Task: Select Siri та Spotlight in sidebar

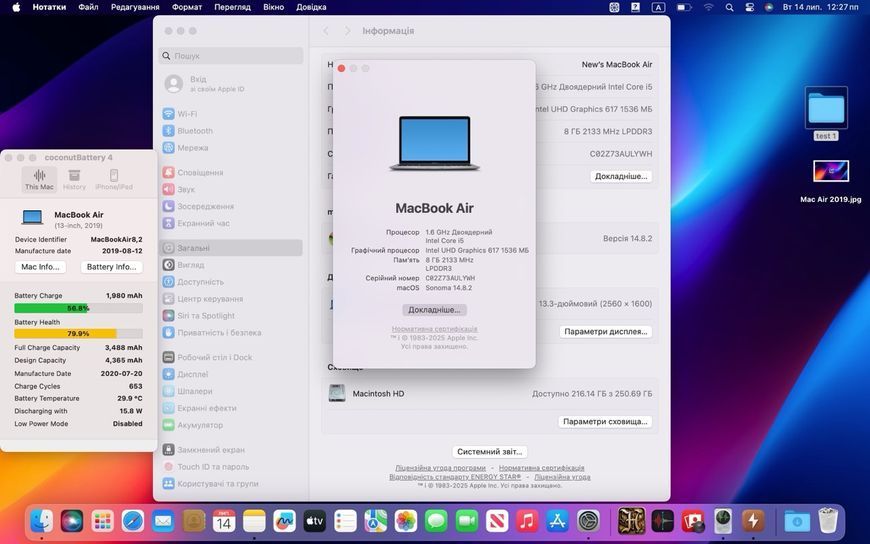Action: point(231,315)
